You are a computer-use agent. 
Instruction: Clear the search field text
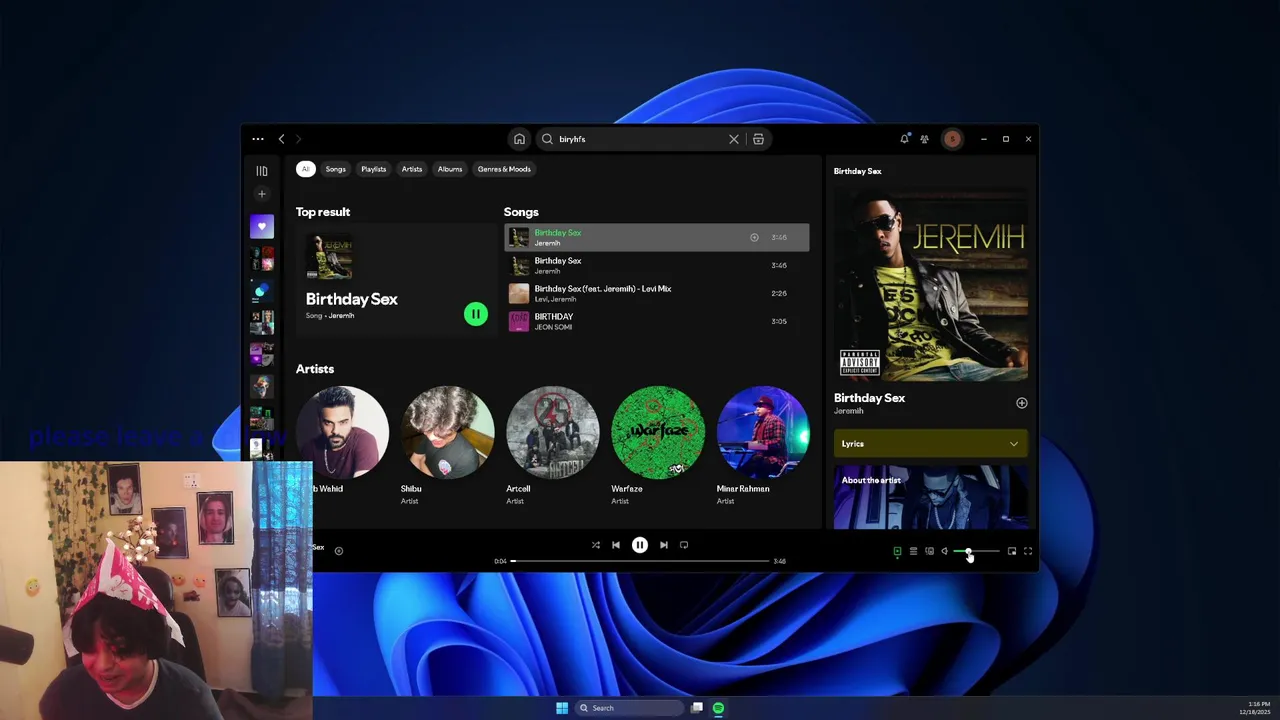tap(734, 139)
